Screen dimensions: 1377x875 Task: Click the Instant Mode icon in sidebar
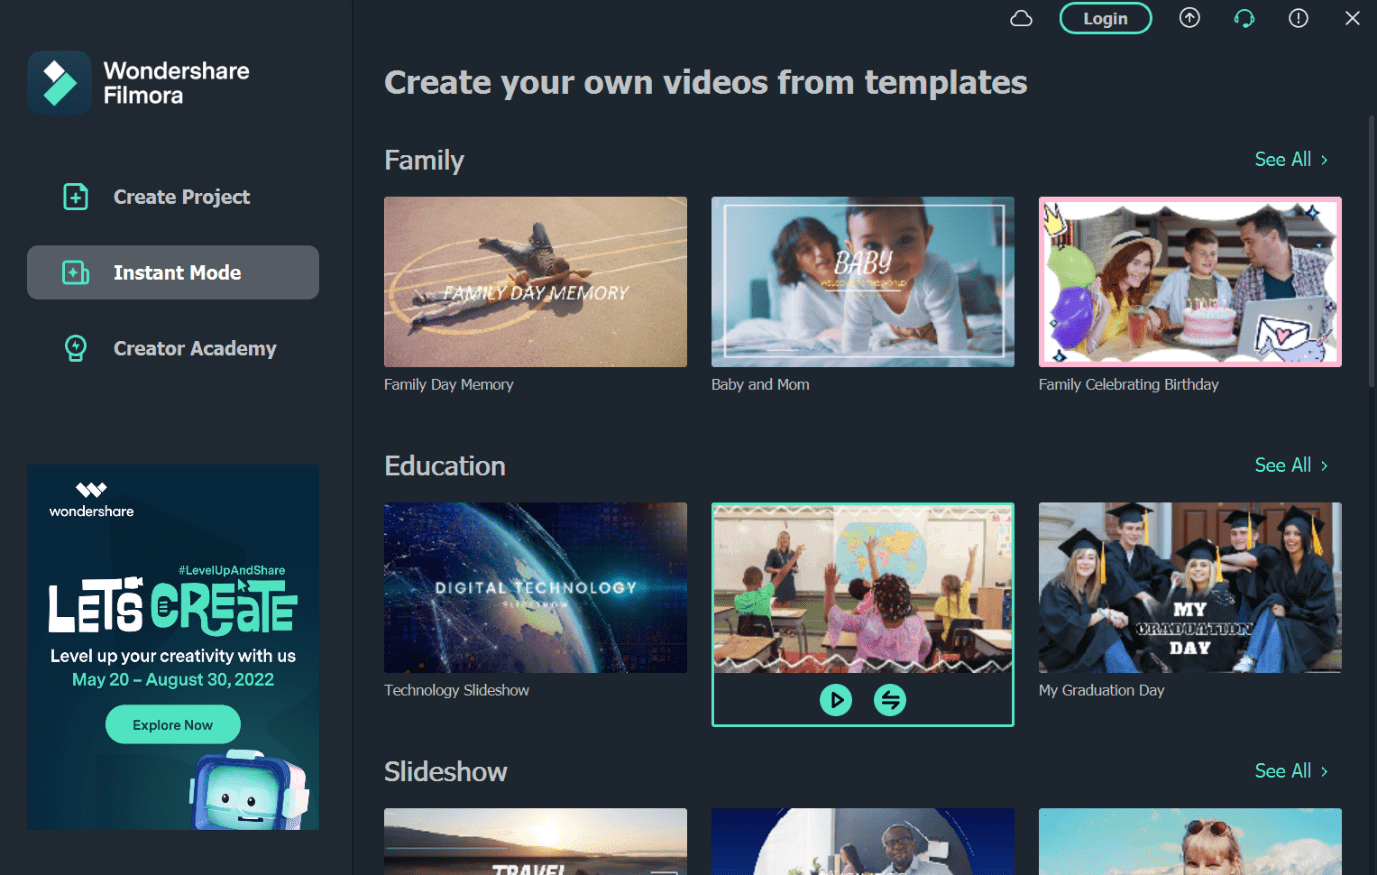pos(76,272)
